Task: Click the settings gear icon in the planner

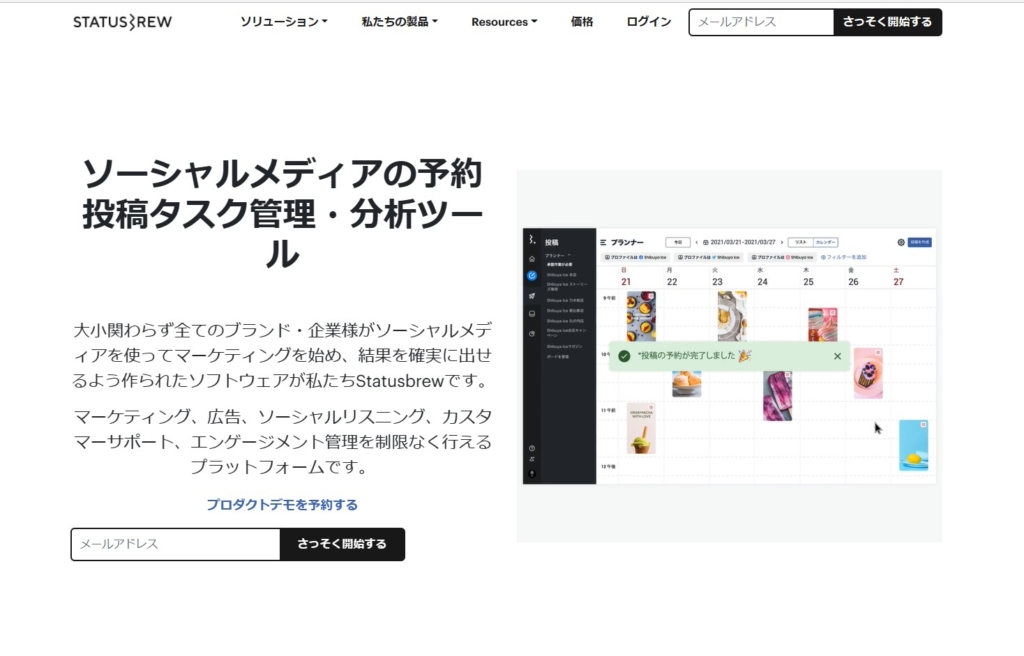Action: coord(900,242)
